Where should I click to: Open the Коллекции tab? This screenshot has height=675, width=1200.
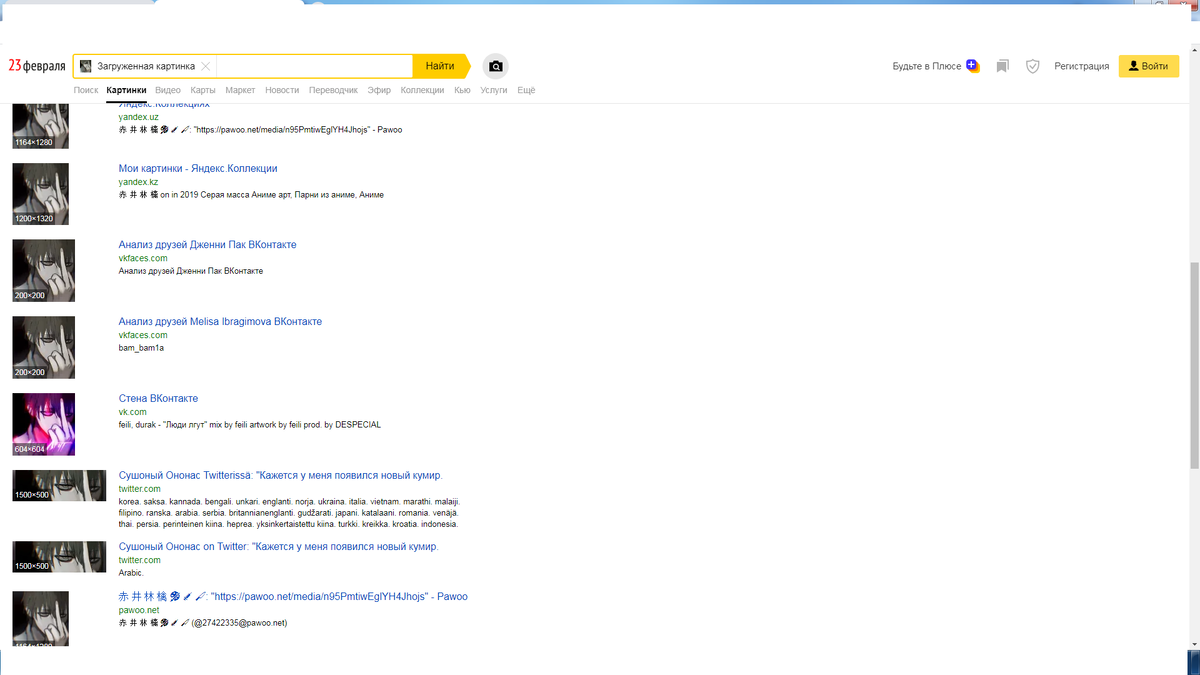[422, 90]
